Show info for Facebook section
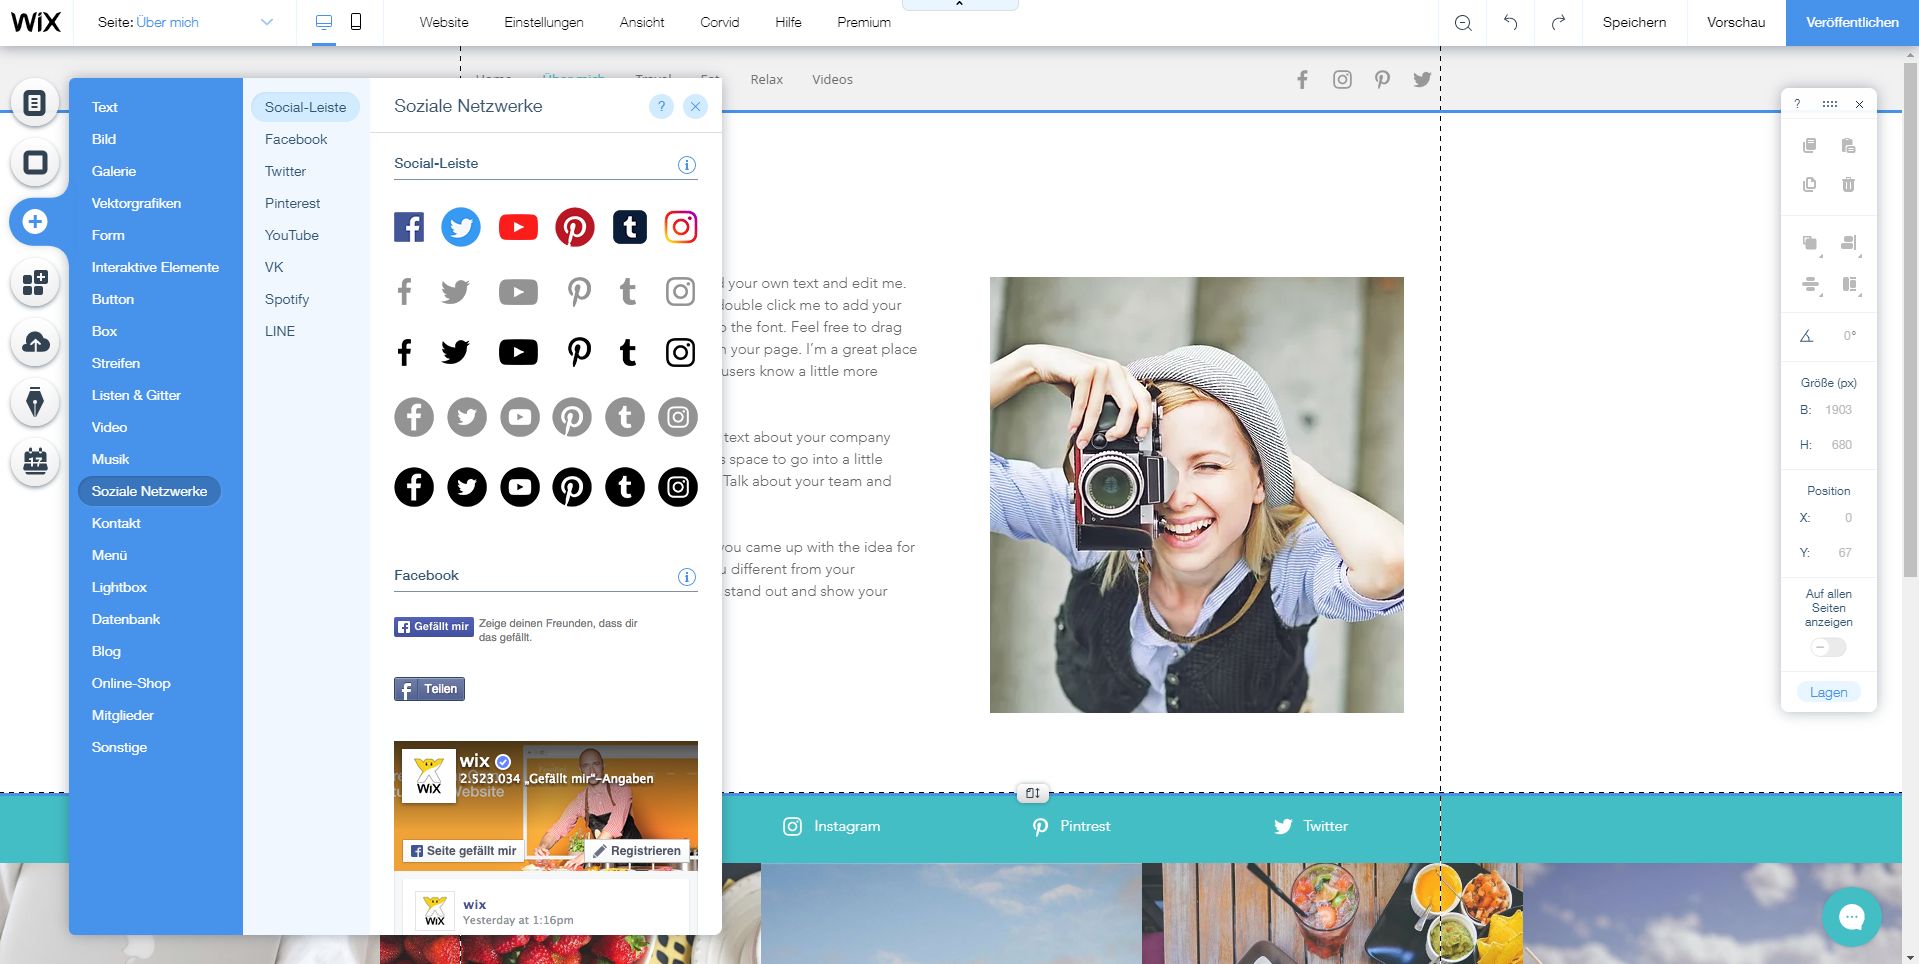Image resolution: width=1919 pixels, height=964 pixels. point(687,577)
